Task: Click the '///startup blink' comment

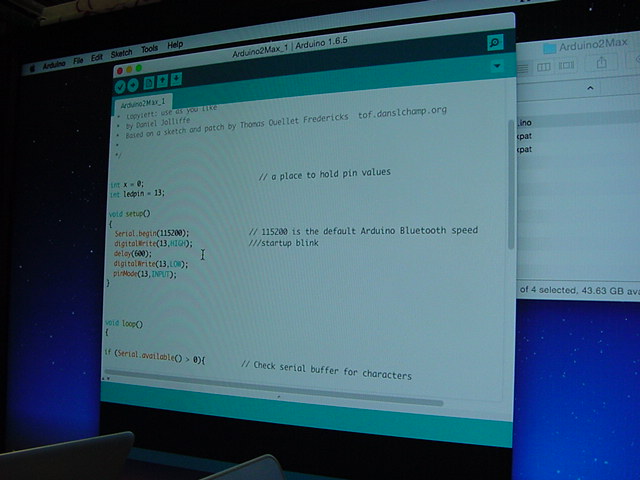Action: 283,243
